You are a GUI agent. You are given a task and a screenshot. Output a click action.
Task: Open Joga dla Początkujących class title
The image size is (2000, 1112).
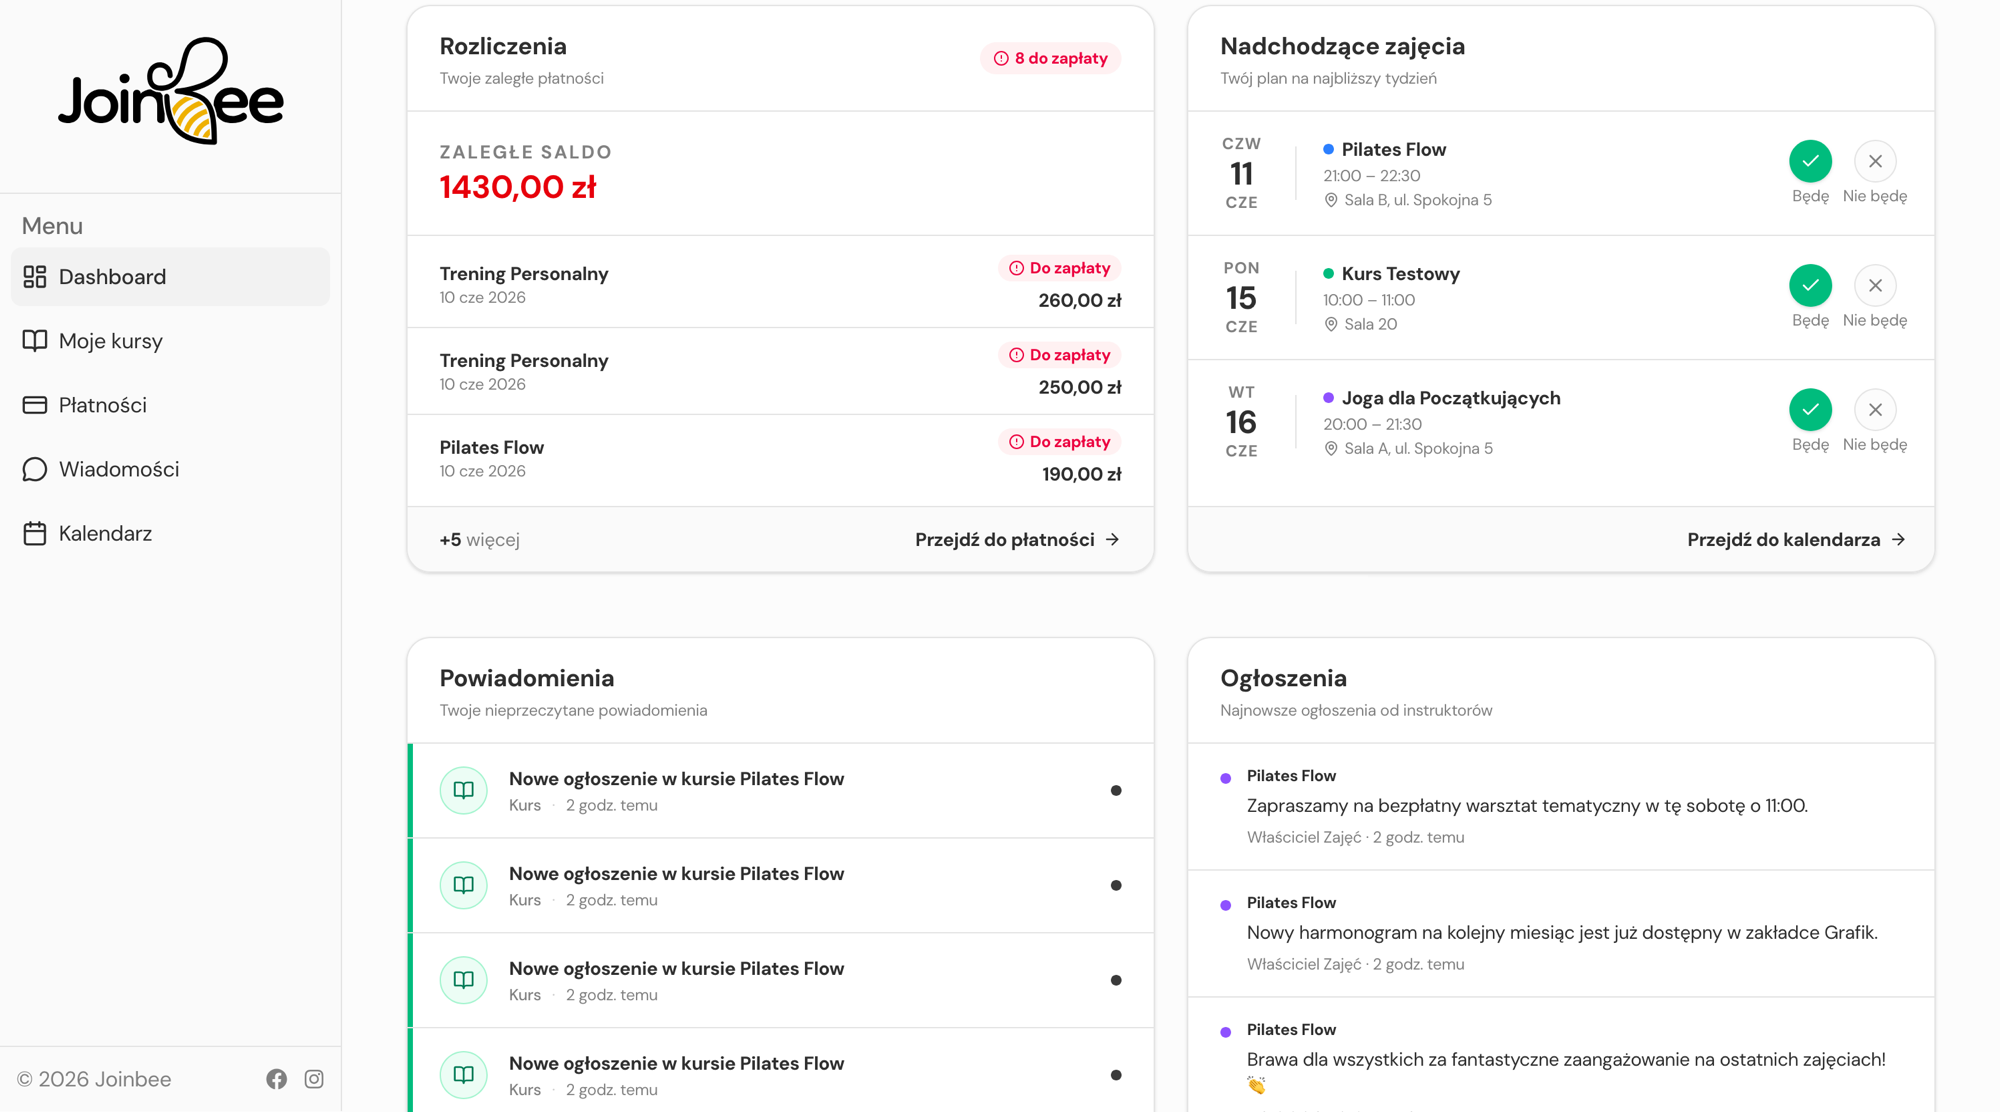point(1451,398)
